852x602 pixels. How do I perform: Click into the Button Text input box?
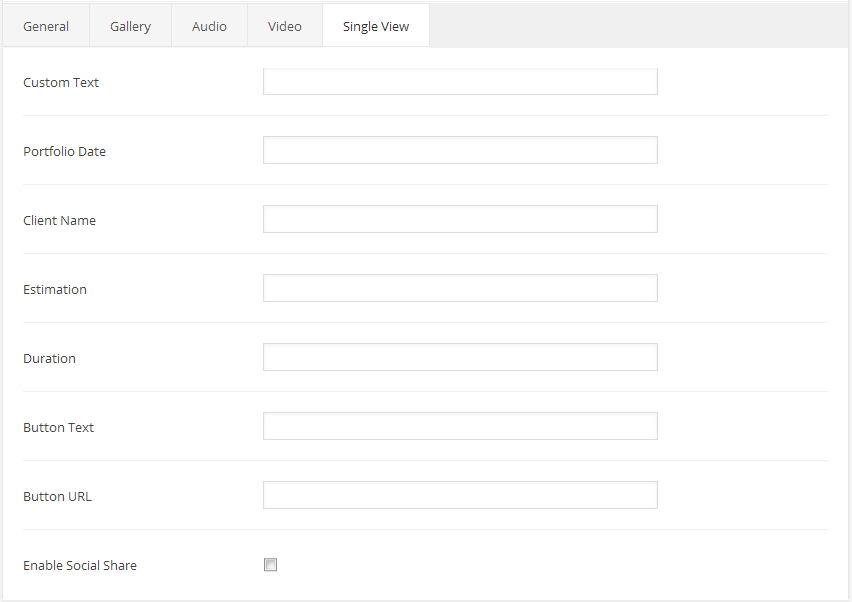pos(460,426)
